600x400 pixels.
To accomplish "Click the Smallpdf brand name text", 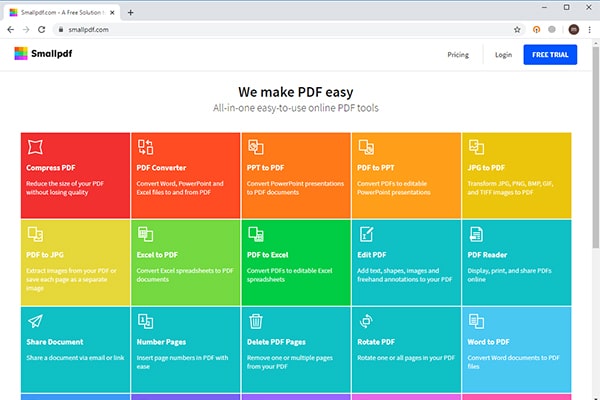I will click(52, 54).
